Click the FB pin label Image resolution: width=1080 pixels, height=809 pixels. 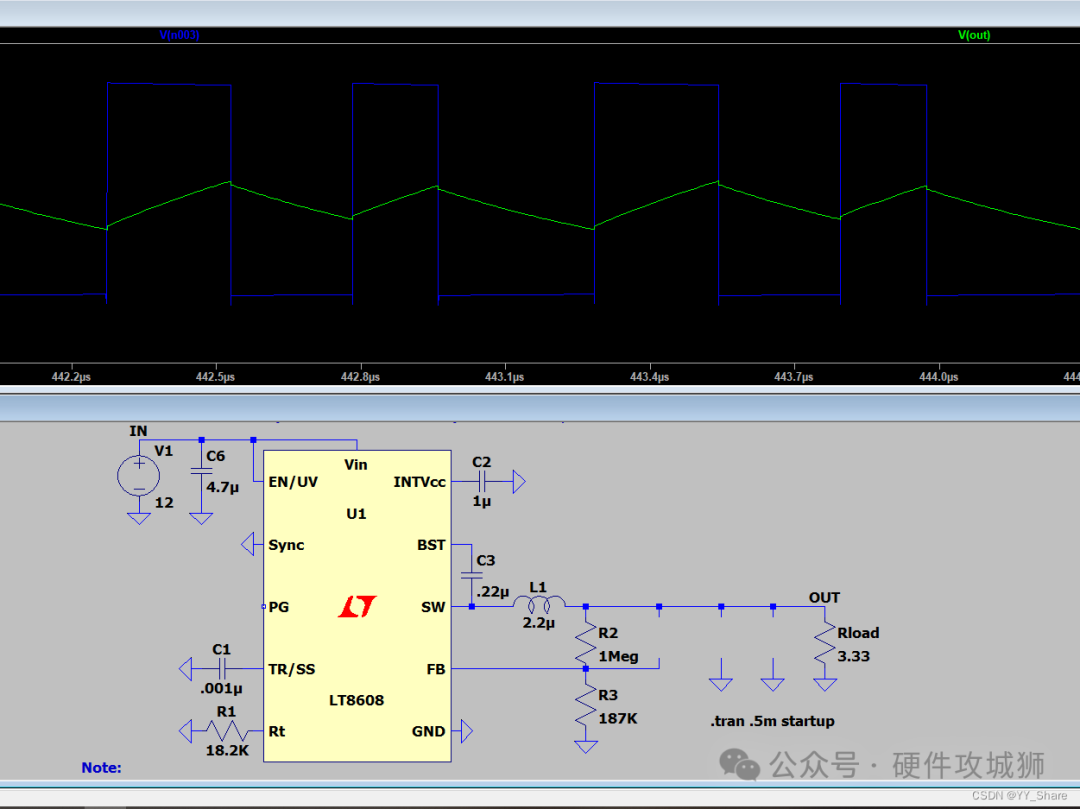tap(436, 669)
